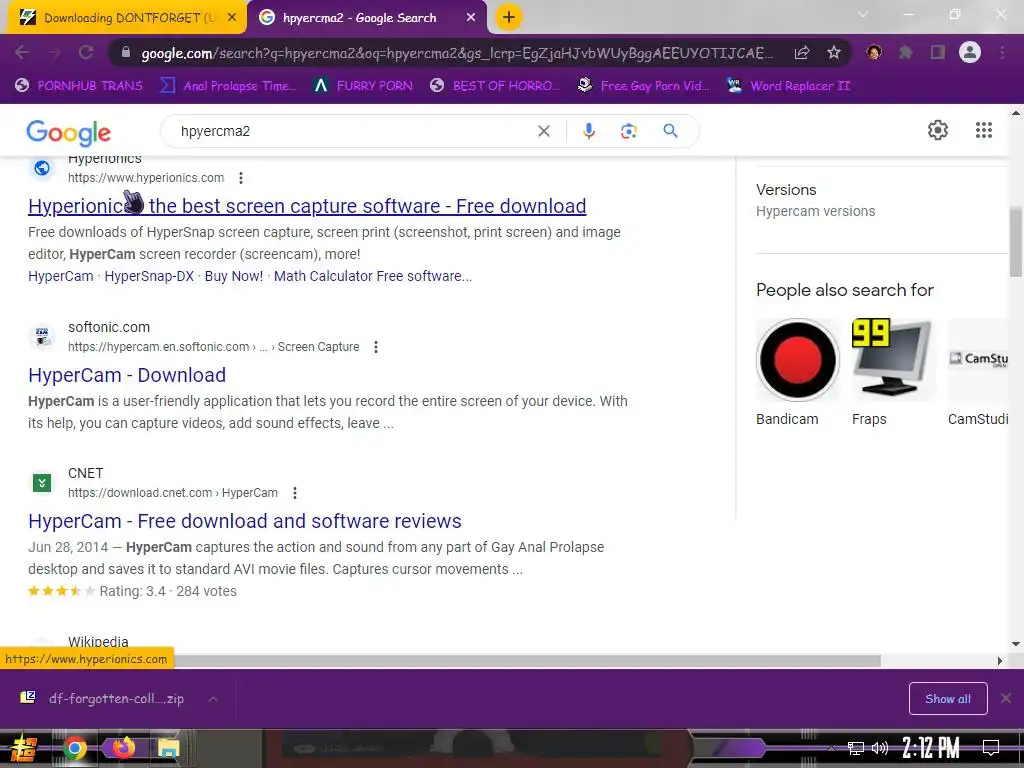Open the HyperSnap-DX sitelink
The height and width of the screenshot is (768, 1024).
tap(149, 276)
